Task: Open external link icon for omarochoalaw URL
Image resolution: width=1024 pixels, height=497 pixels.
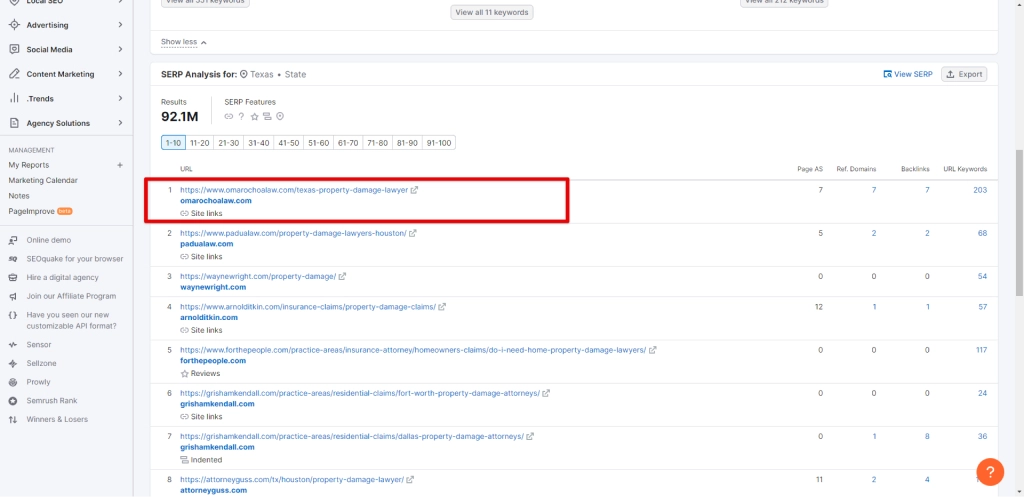Action: [415, 190]
